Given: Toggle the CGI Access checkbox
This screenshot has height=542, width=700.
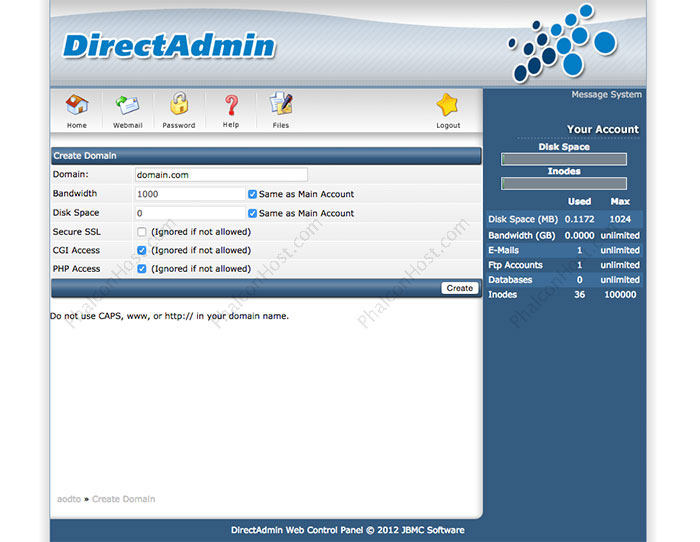Looking at the screenshot, I should (x=142, y=250).
